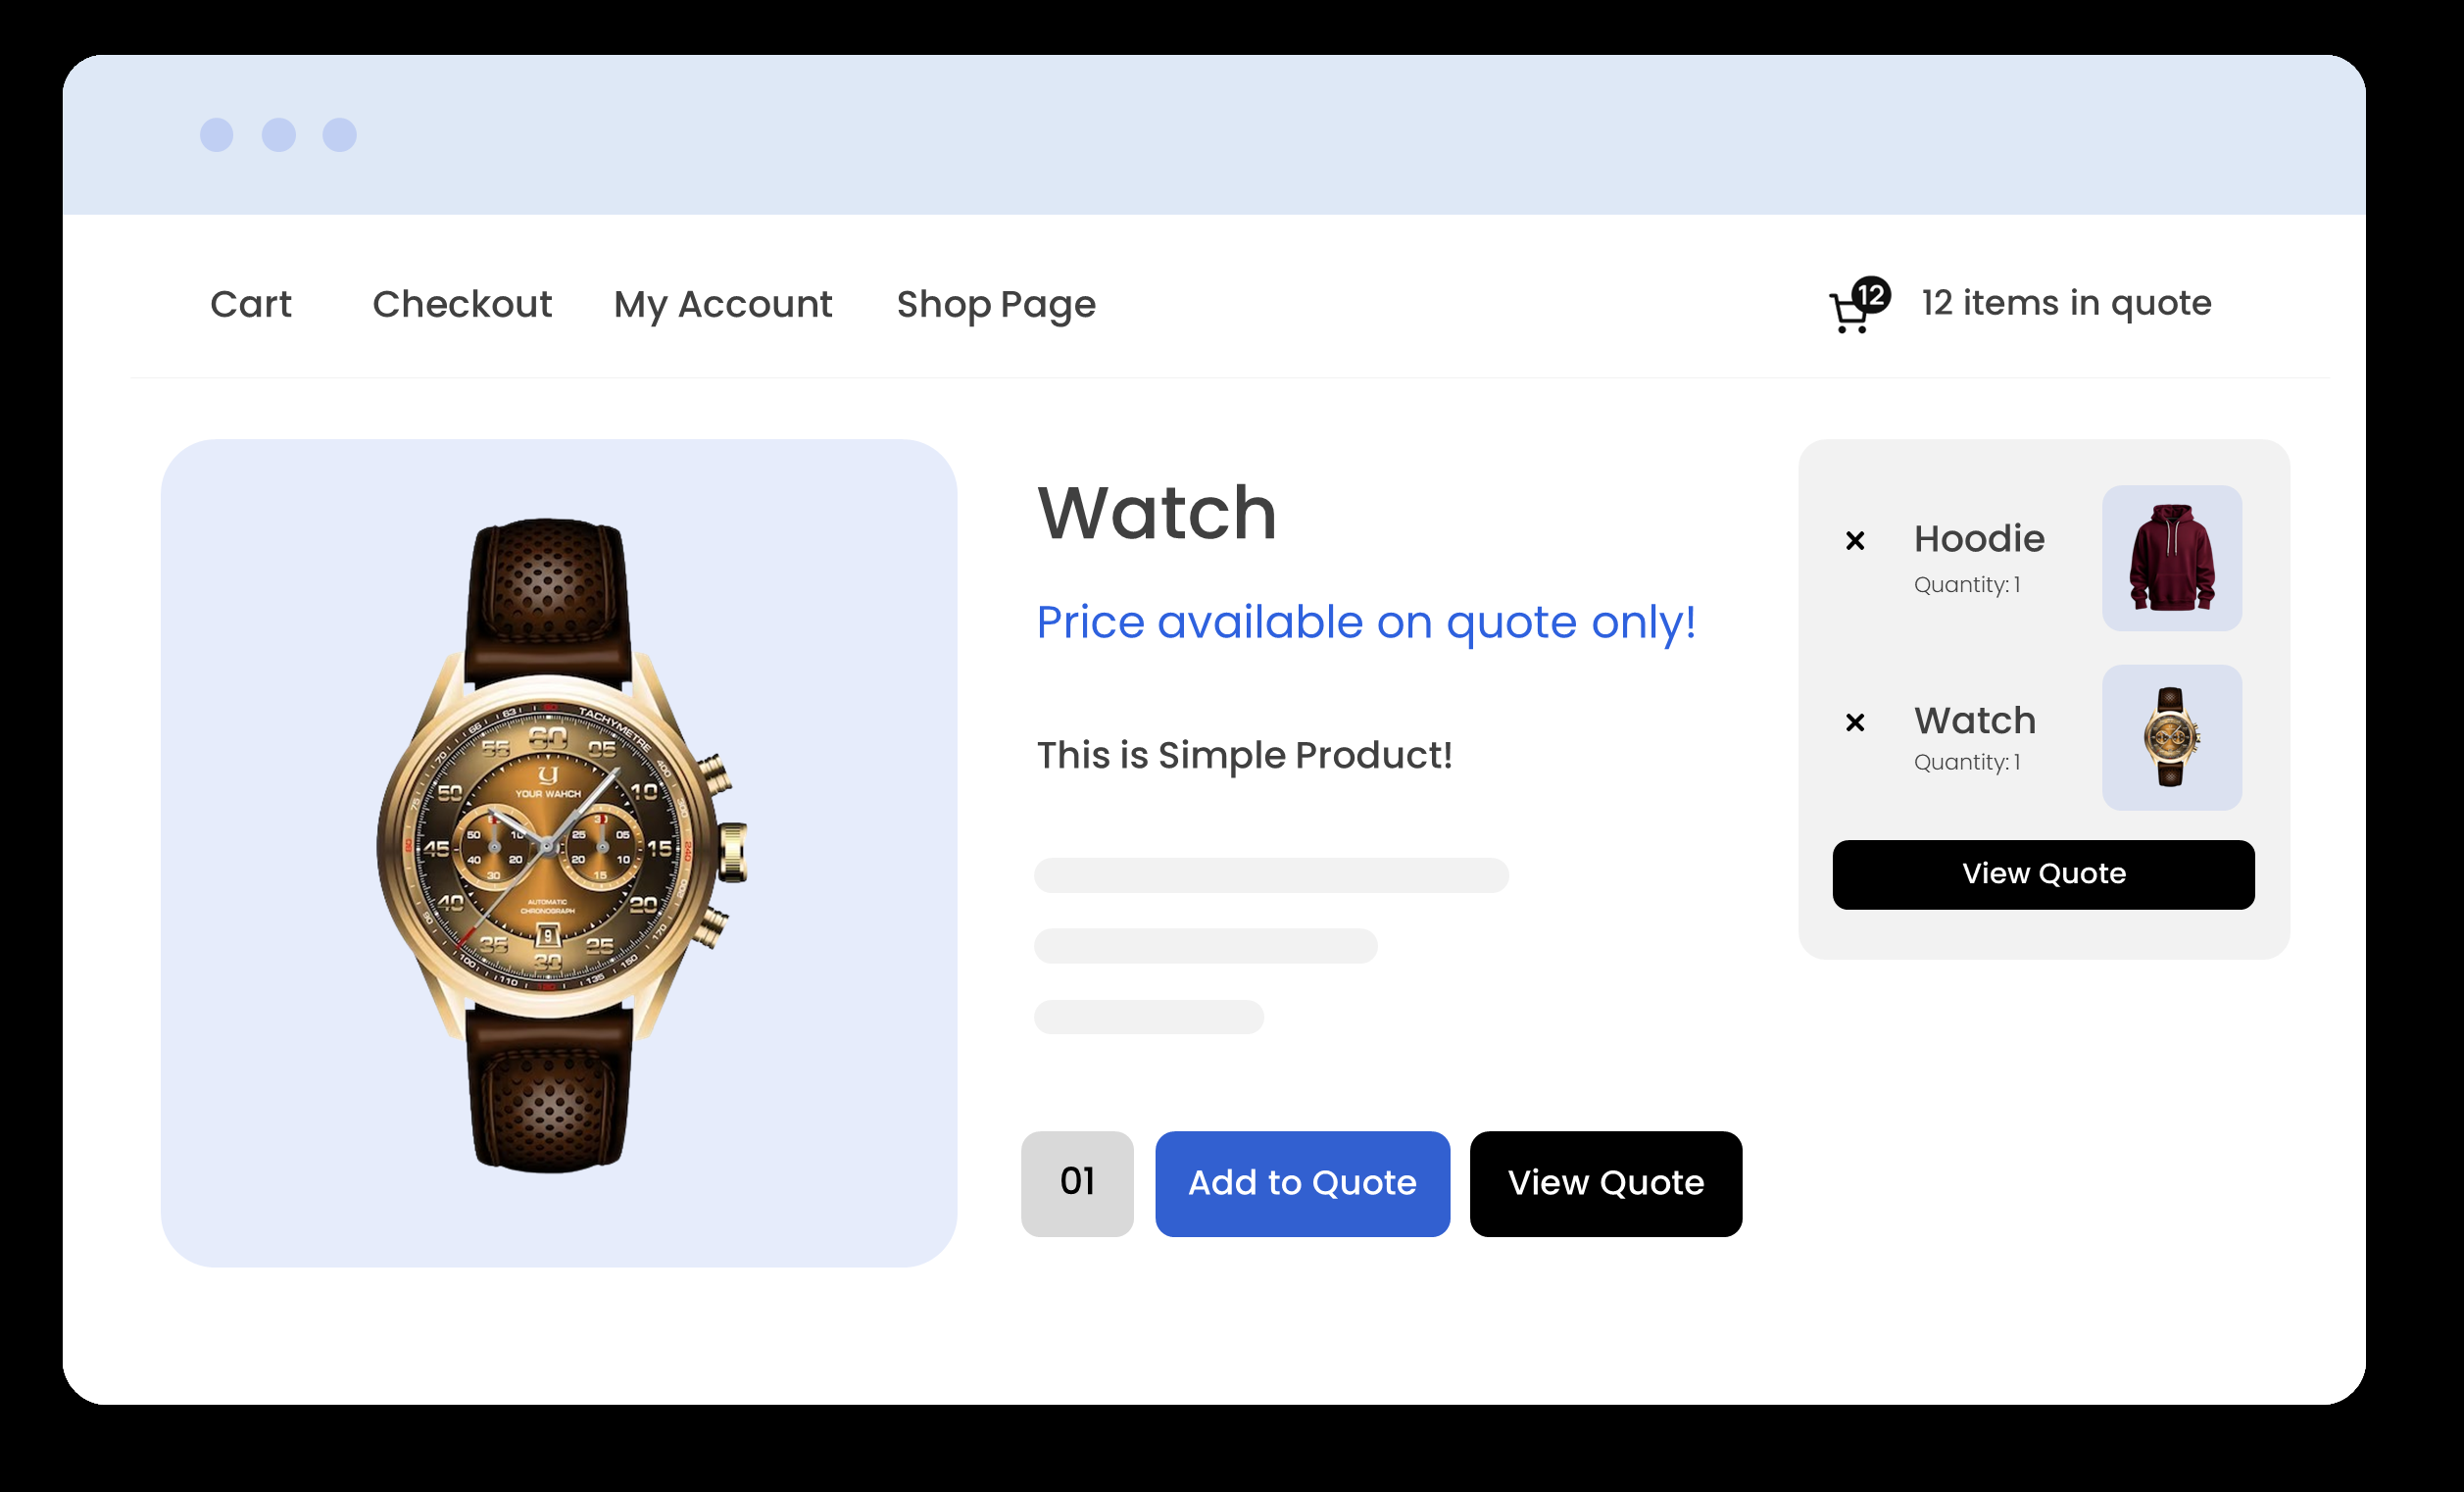Remove Hoodie from quote list

(1855, 540)
